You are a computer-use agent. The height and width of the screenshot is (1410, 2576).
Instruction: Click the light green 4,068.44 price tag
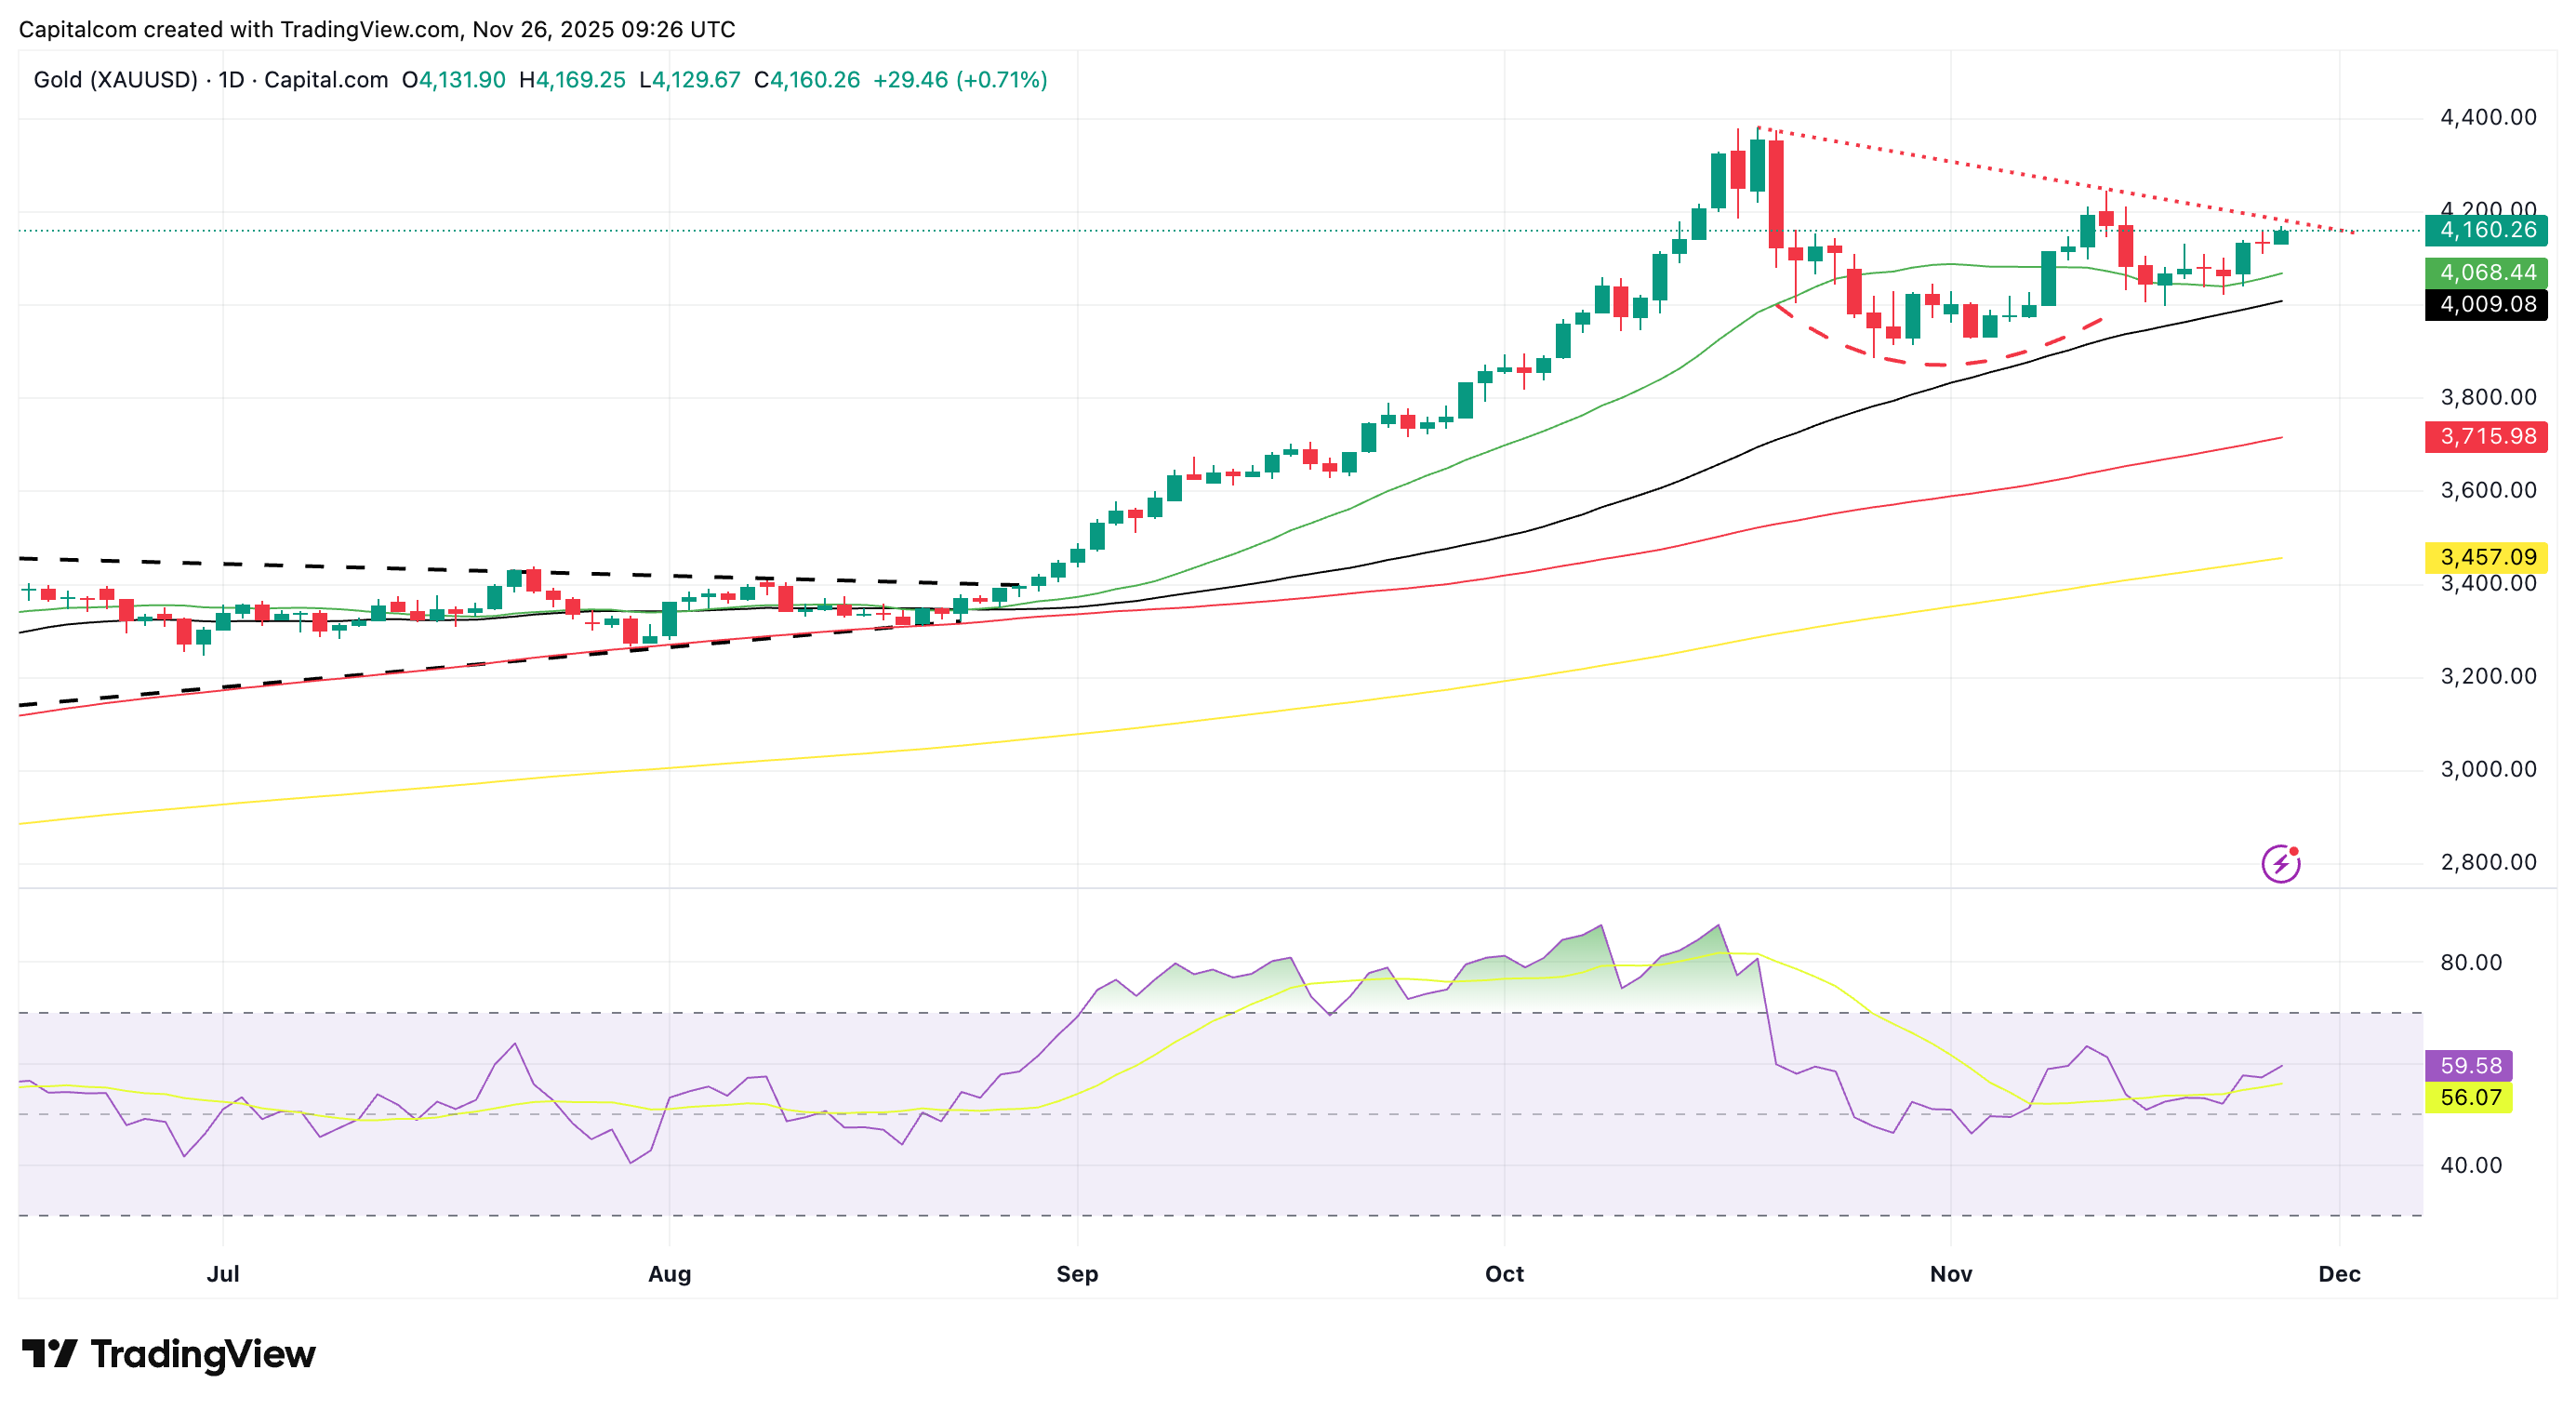[2486, 272]
